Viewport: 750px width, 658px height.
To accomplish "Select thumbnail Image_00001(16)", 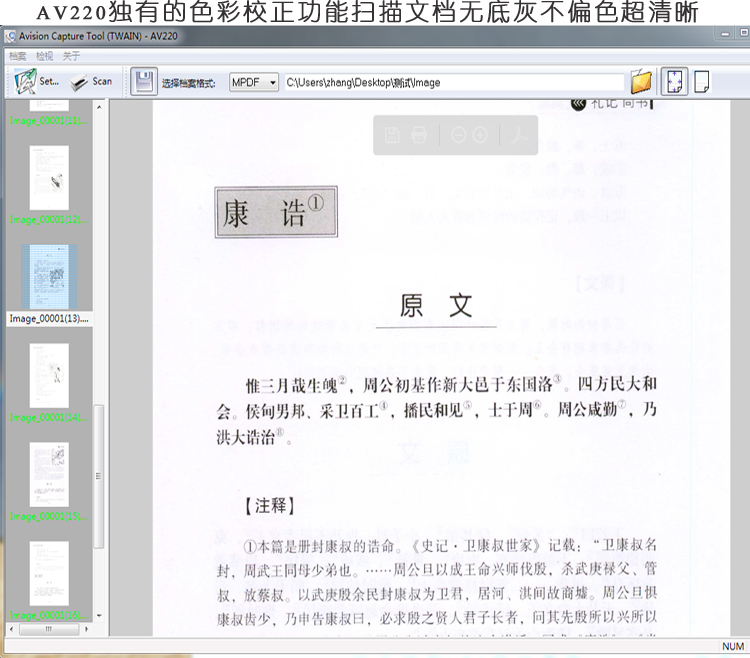I will pos(49,573).
